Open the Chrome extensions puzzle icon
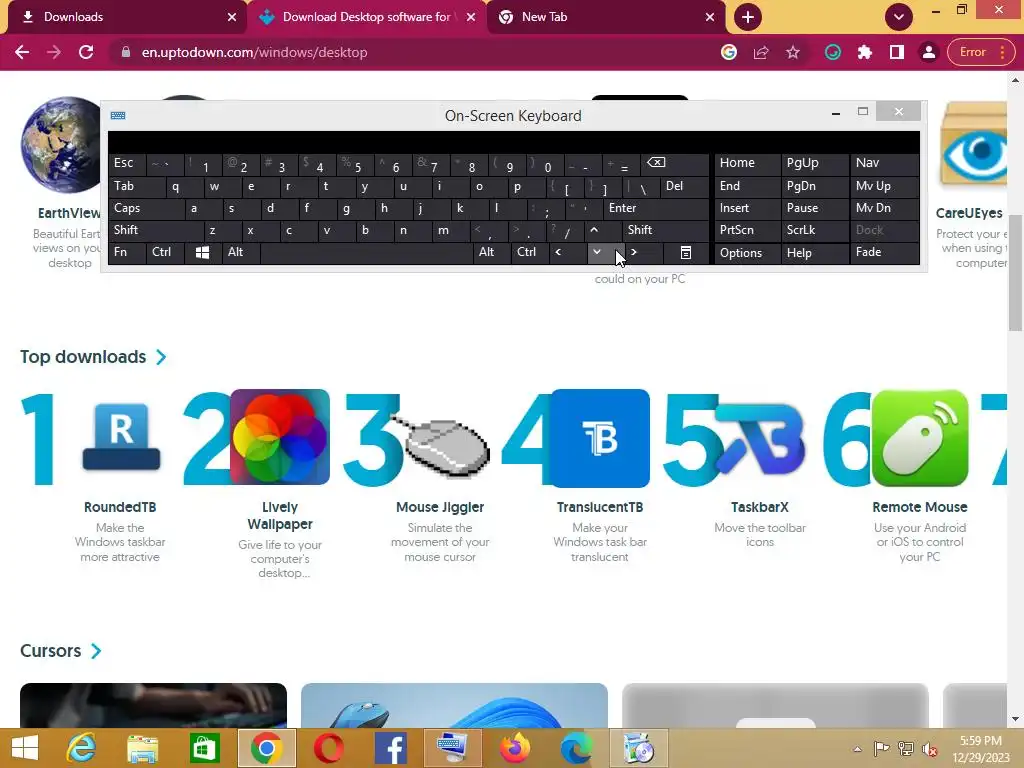The height and width of the screenshot is (768, 1024). tap(865, 52)
